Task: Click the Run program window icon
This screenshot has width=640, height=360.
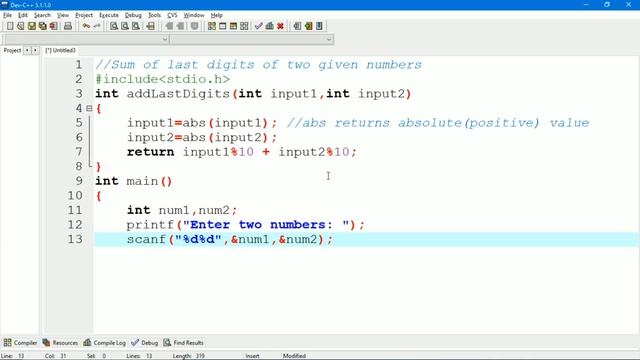Action: click(222, 26)
